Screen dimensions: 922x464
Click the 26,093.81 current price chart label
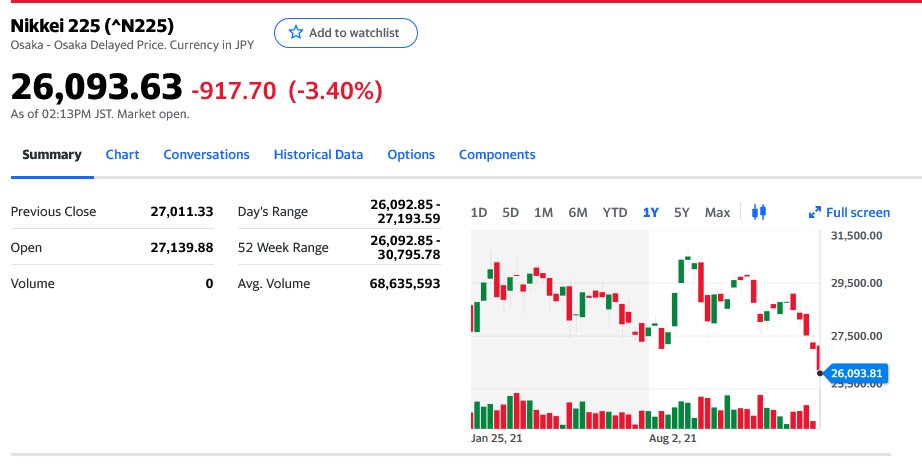click(x=856, y=373)
